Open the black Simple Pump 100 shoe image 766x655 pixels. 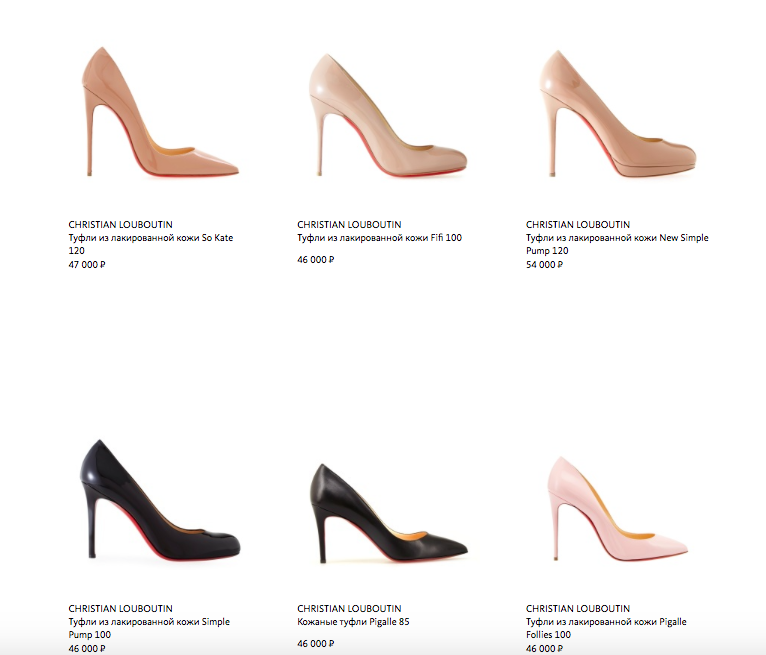point(160,500)
